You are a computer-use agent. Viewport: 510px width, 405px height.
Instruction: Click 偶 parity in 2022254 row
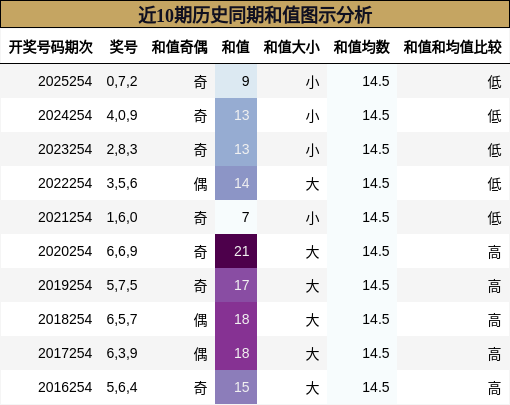click(200, 184)
